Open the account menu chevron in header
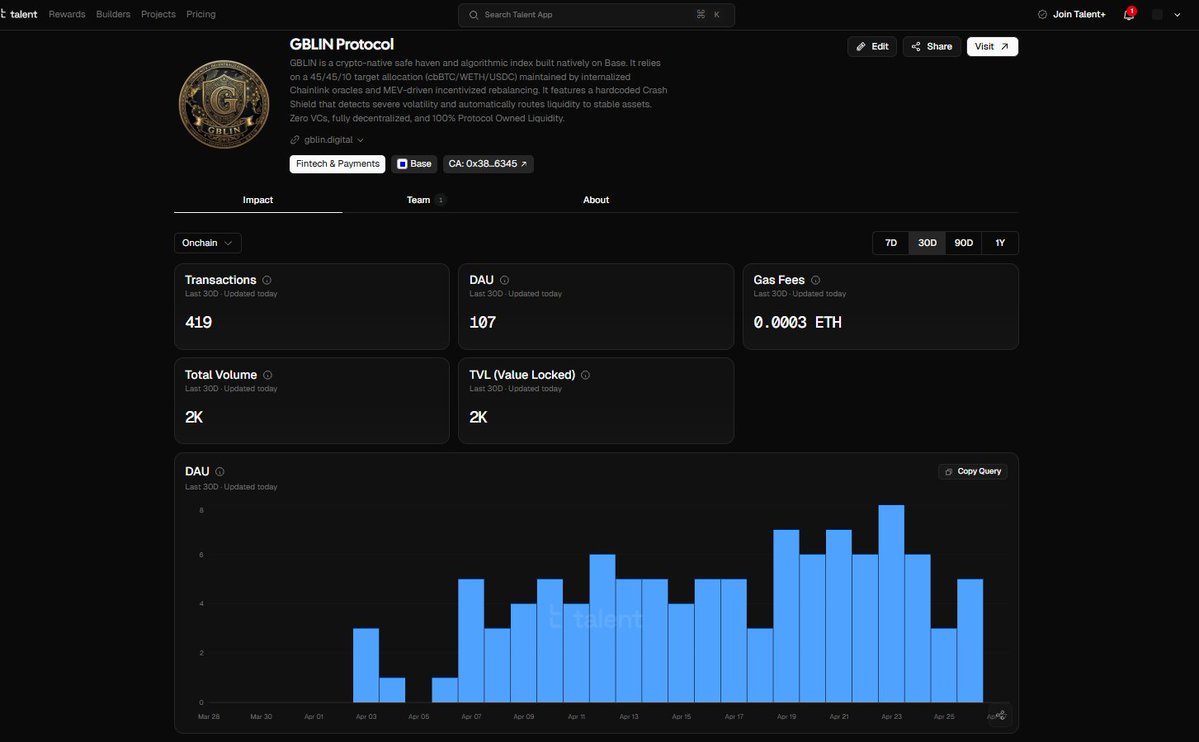1199x742 pixels. click(x=1177, y=15)
